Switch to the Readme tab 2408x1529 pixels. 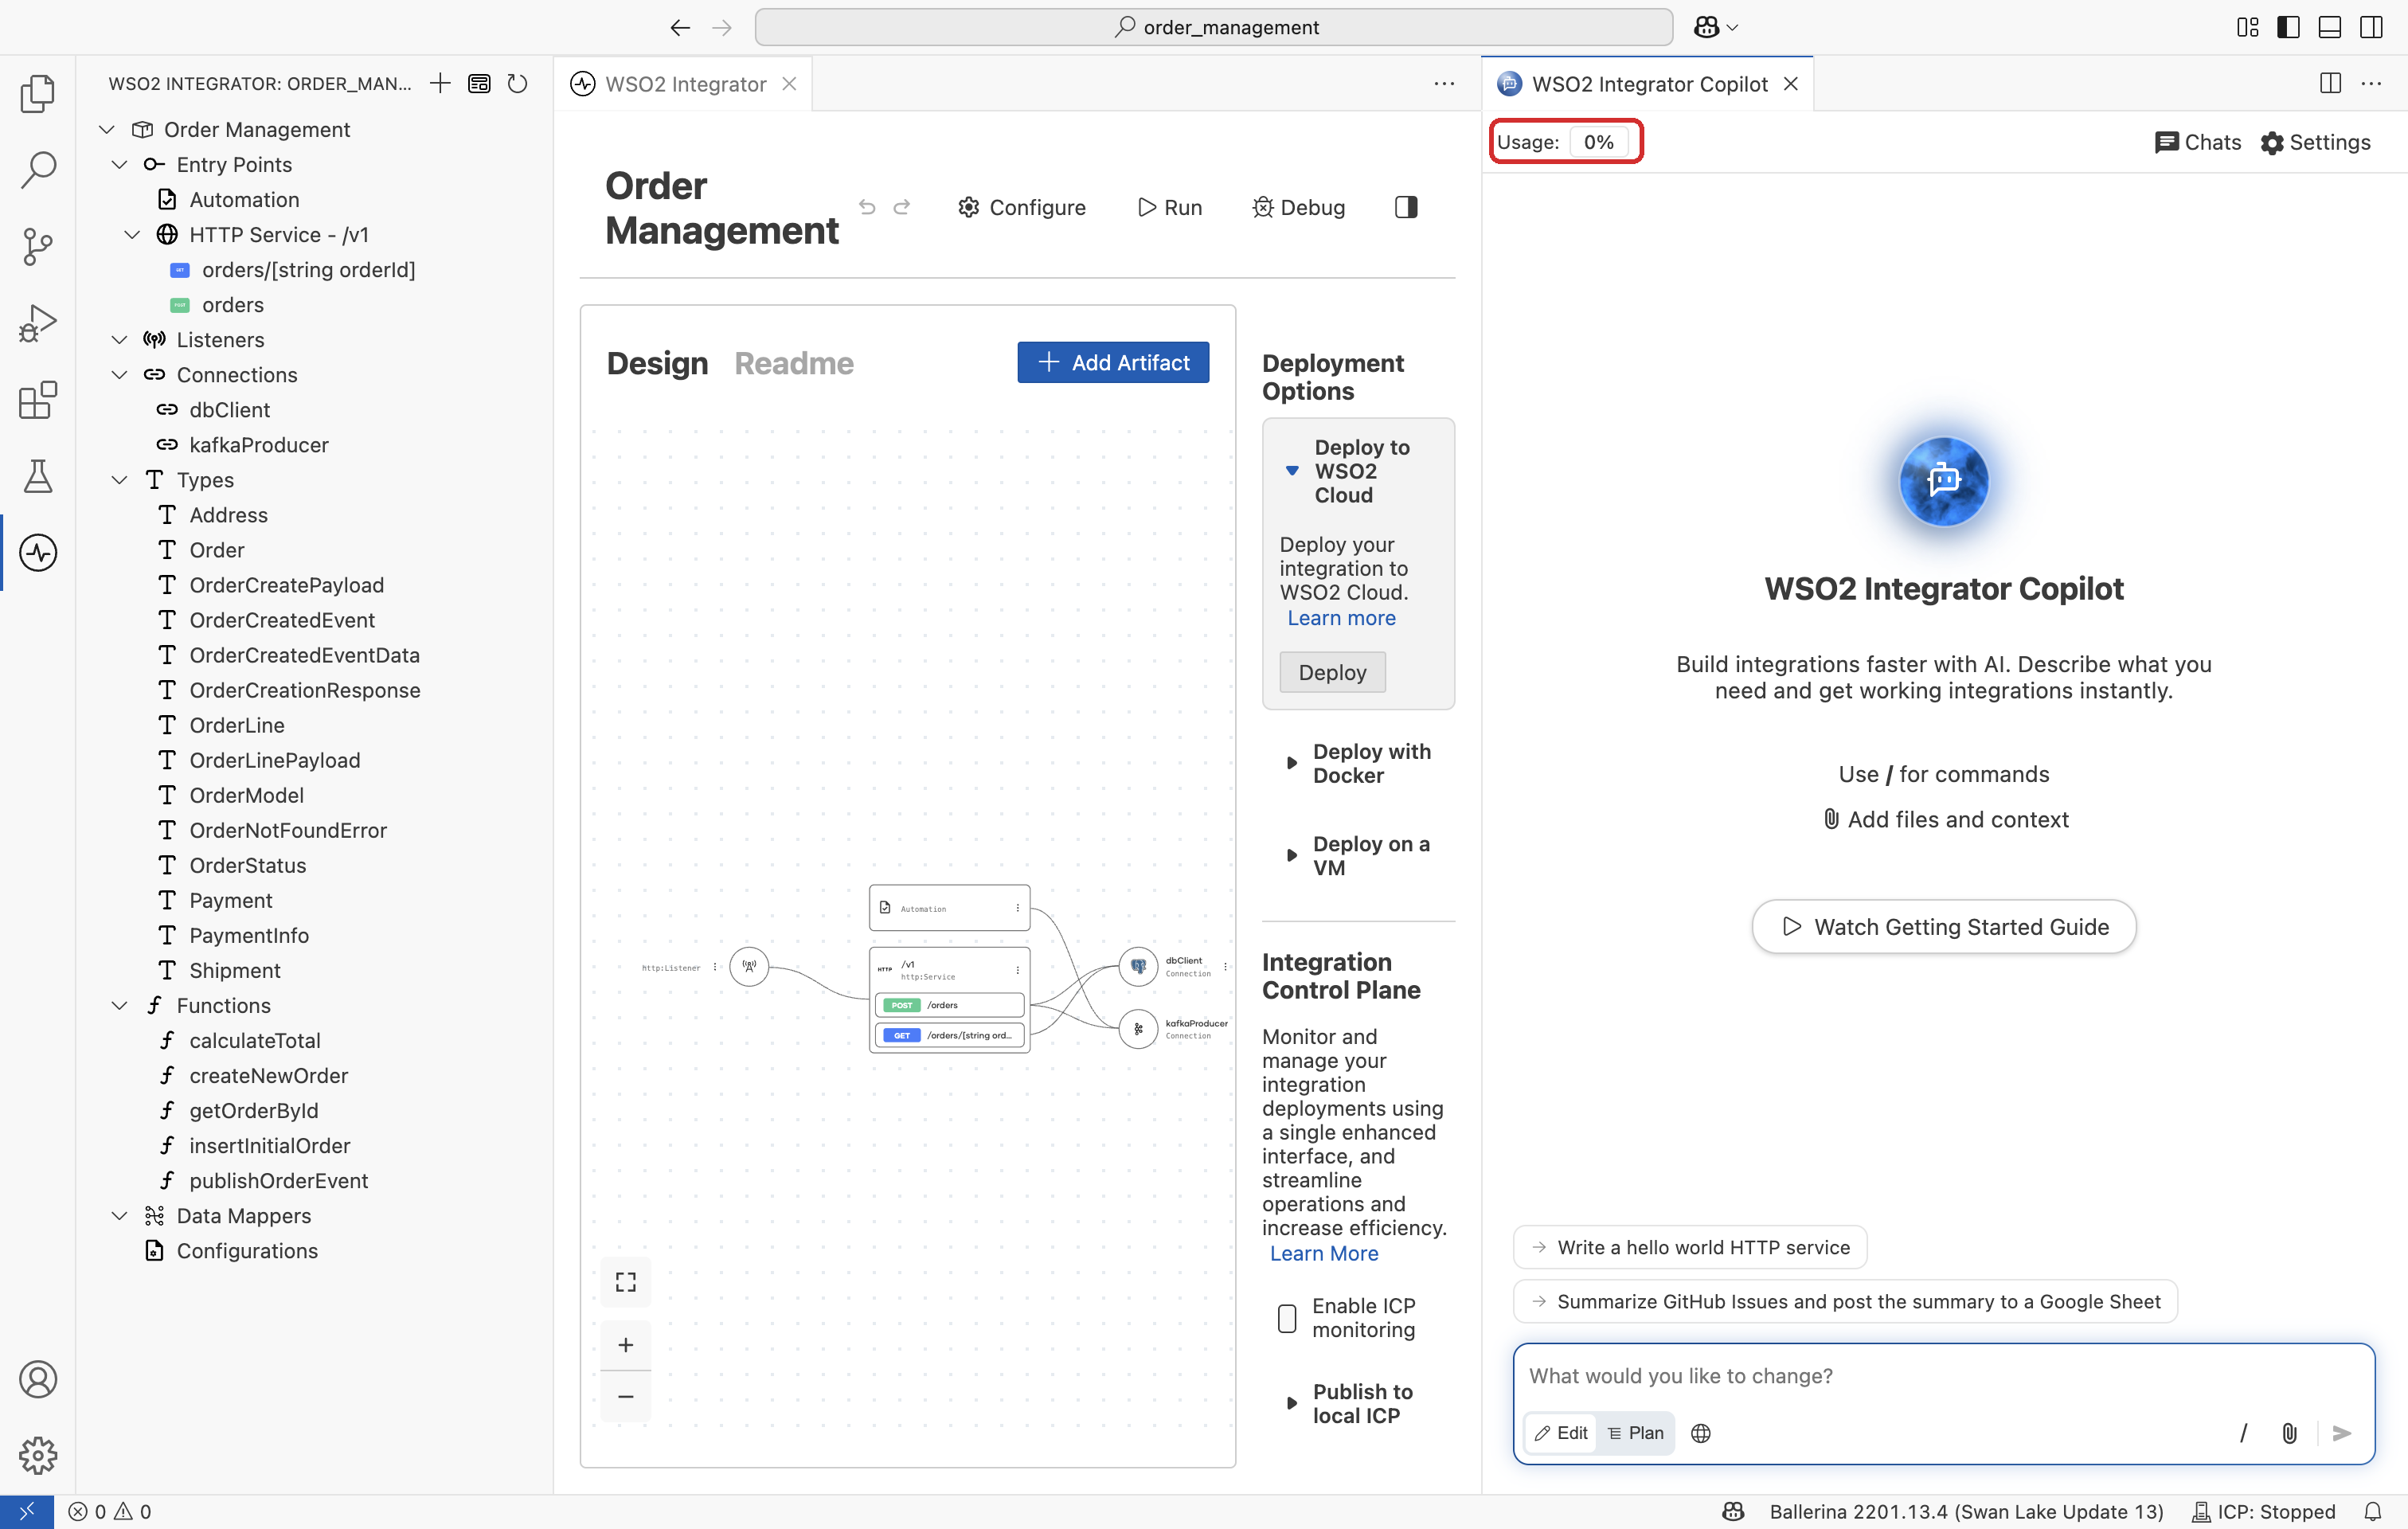(x=794, y=363)
